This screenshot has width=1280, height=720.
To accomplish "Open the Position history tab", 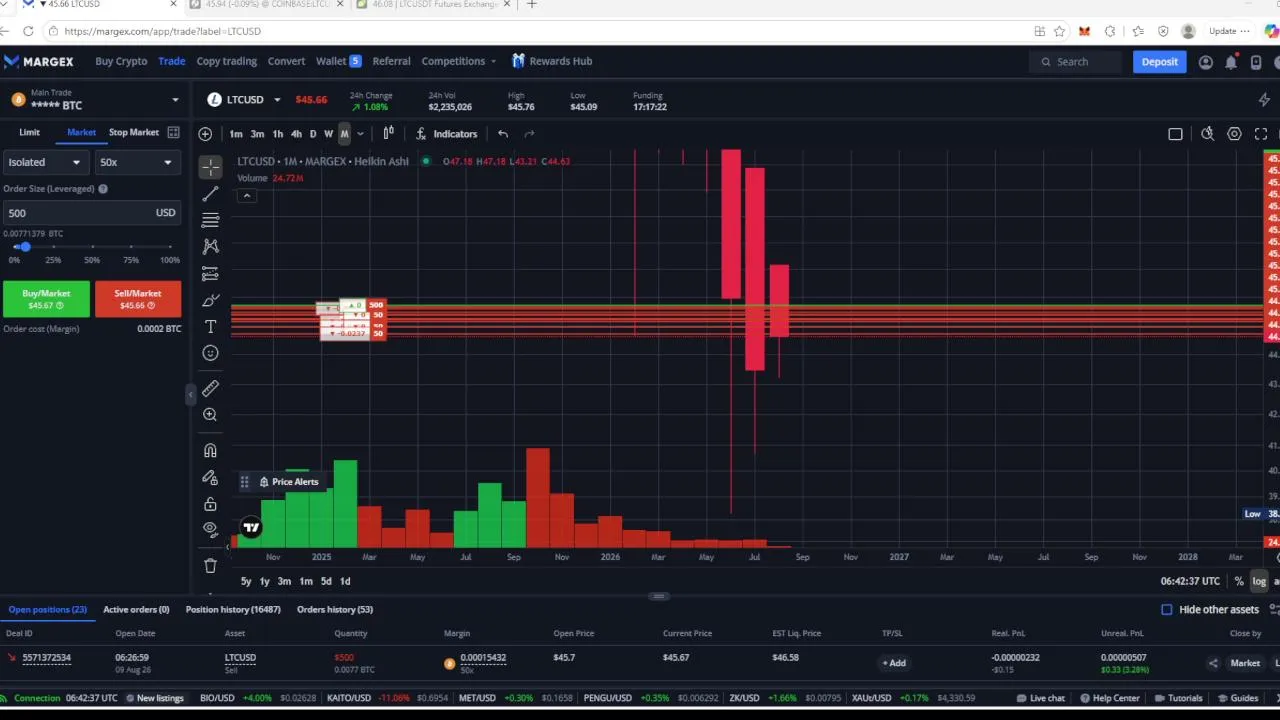I will (233, 609).
